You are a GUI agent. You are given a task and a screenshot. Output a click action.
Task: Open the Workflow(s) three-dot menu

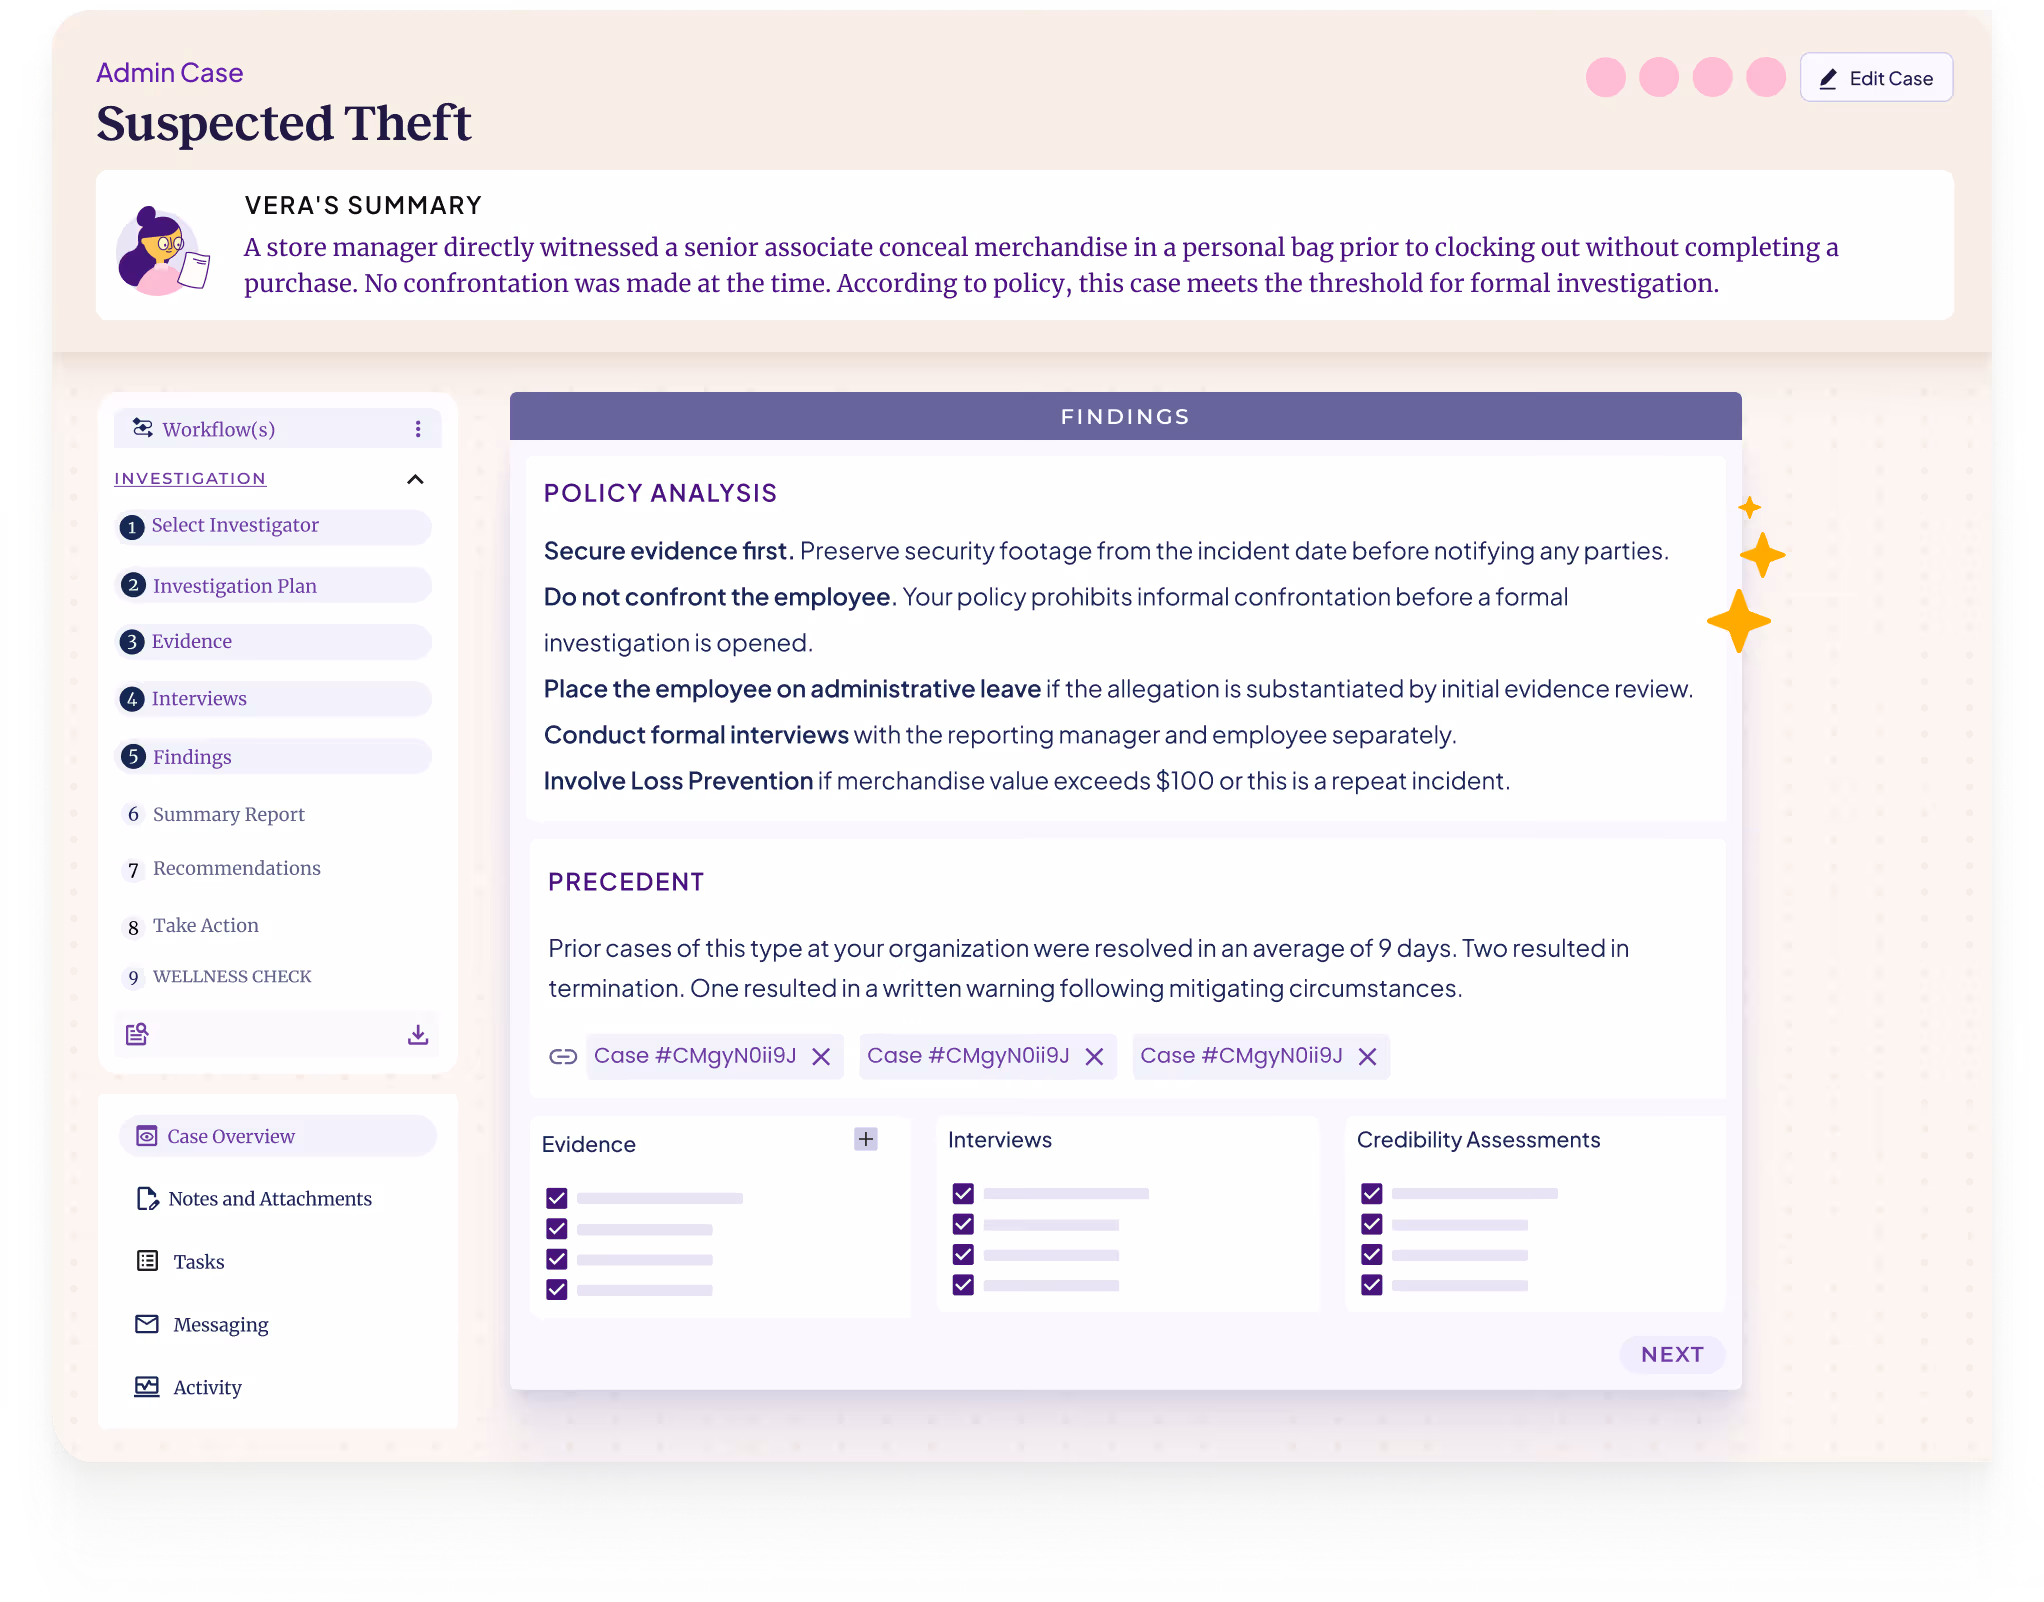click(x=418, y=429)
